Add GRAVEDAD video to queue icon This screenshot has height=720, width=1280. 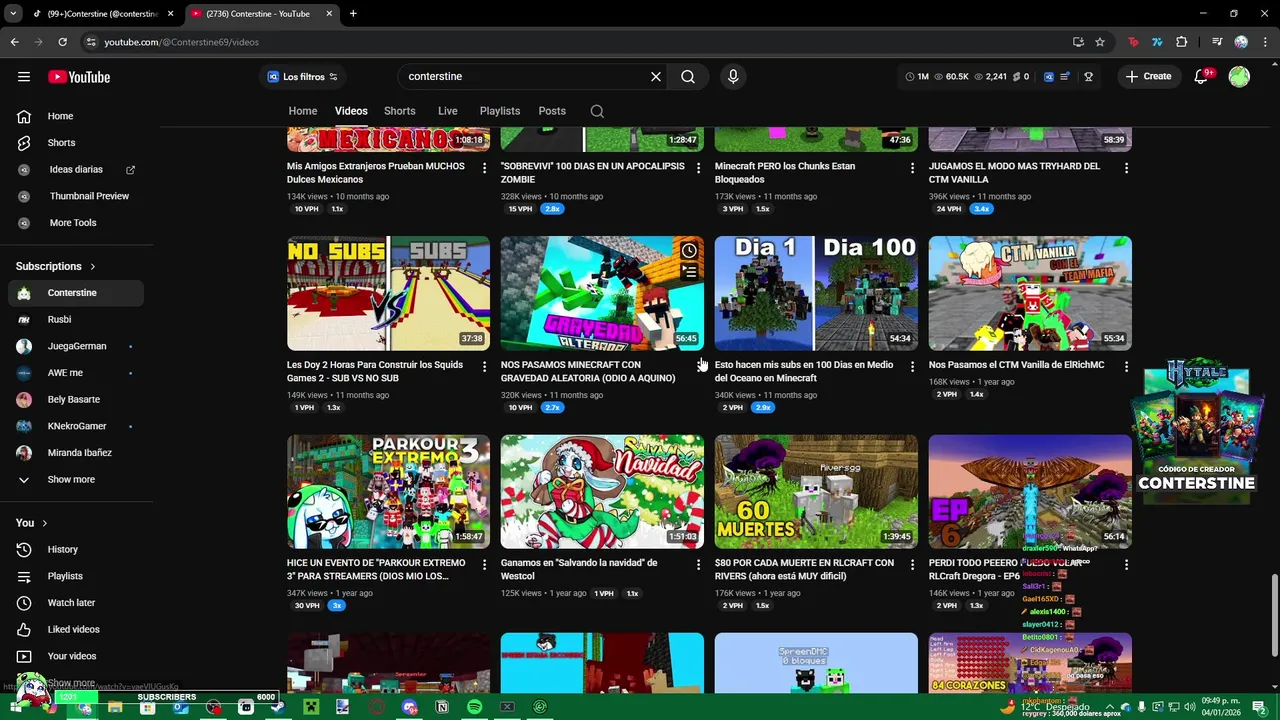pyautogui.click(x=689, y=272)
